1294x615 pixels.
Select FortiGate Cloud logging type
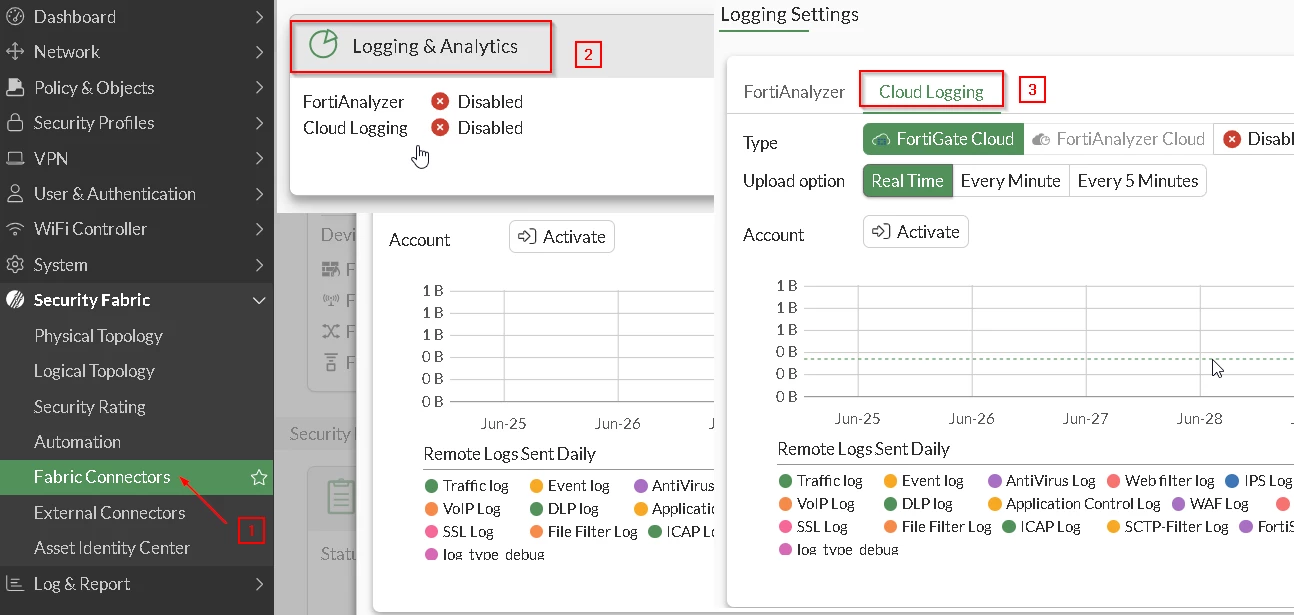943,139
